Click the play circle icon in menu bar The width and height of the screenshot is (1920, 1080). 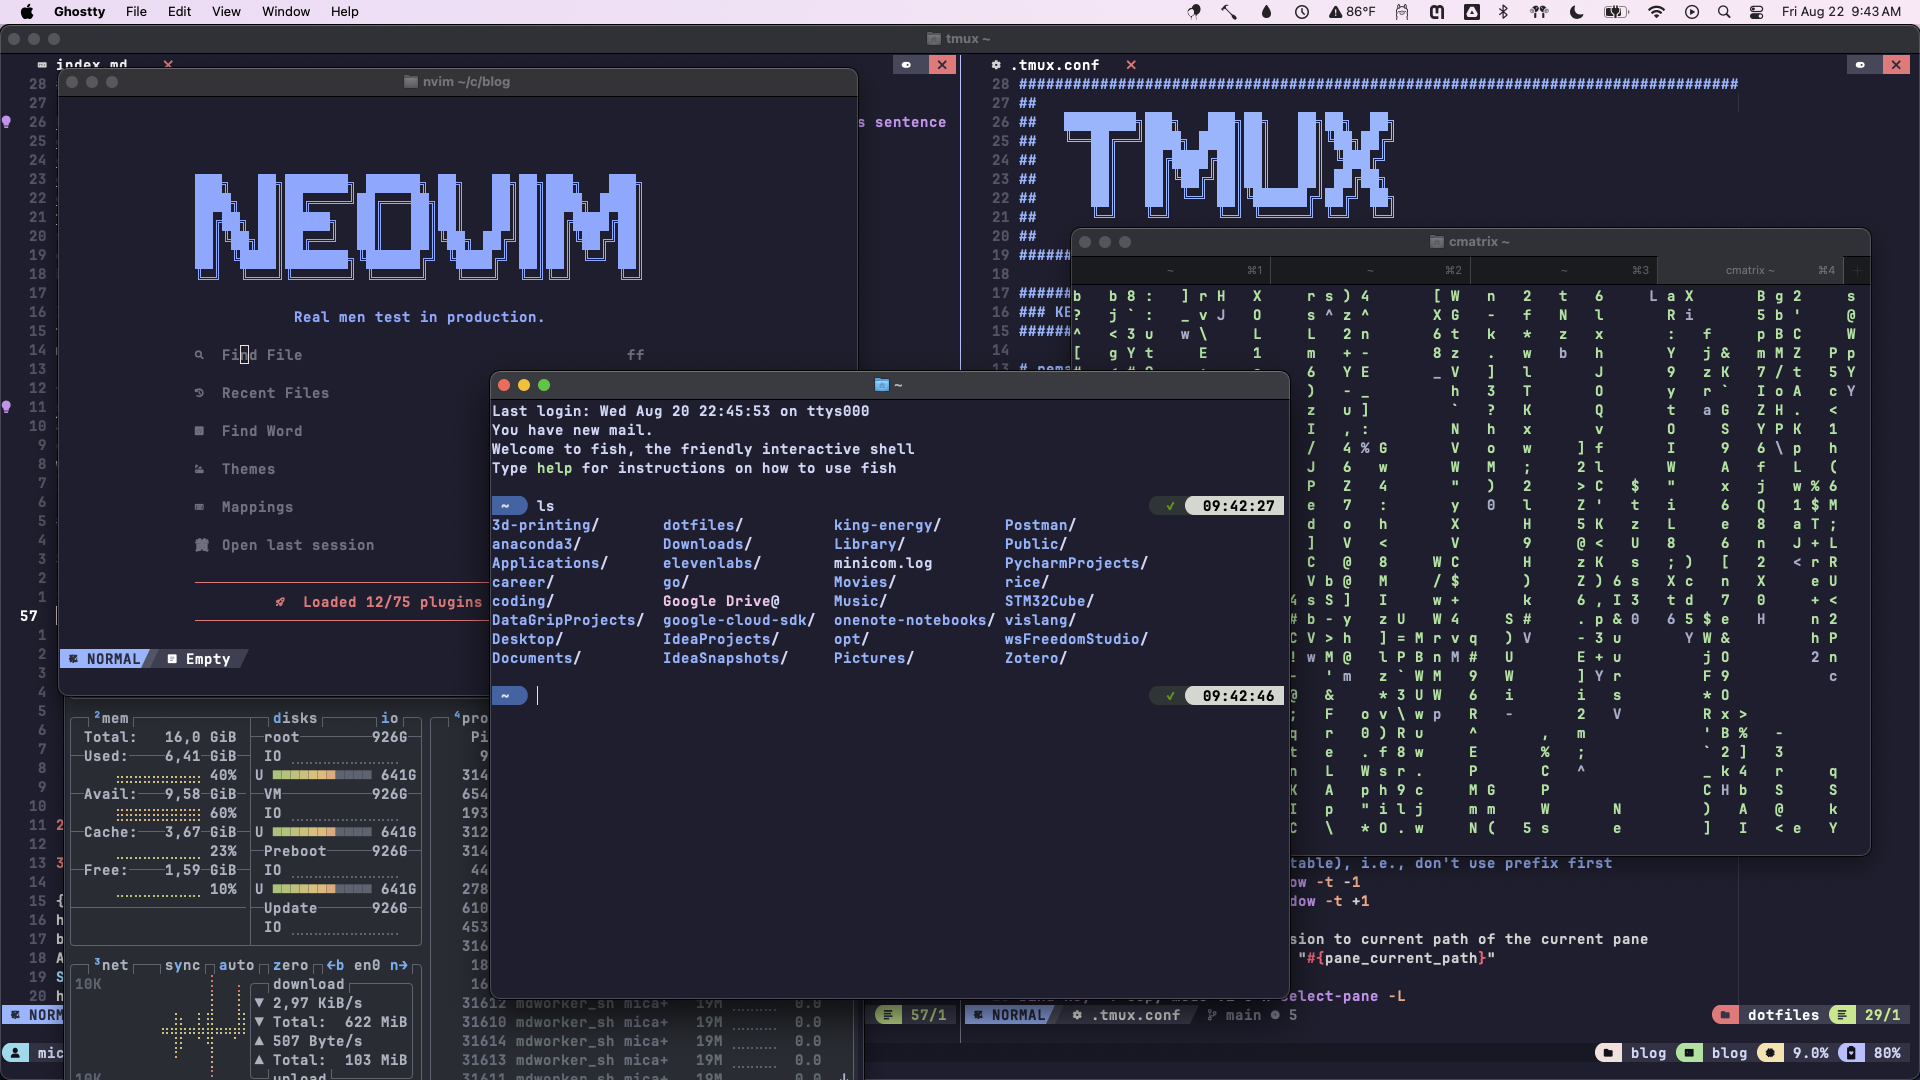[1692, 11]
